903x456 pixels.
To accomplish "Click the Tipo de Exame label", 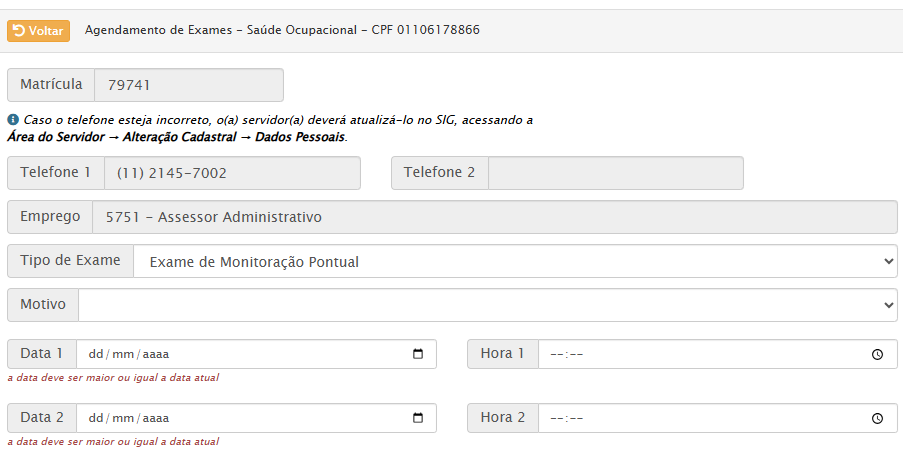I will [70, 261].
